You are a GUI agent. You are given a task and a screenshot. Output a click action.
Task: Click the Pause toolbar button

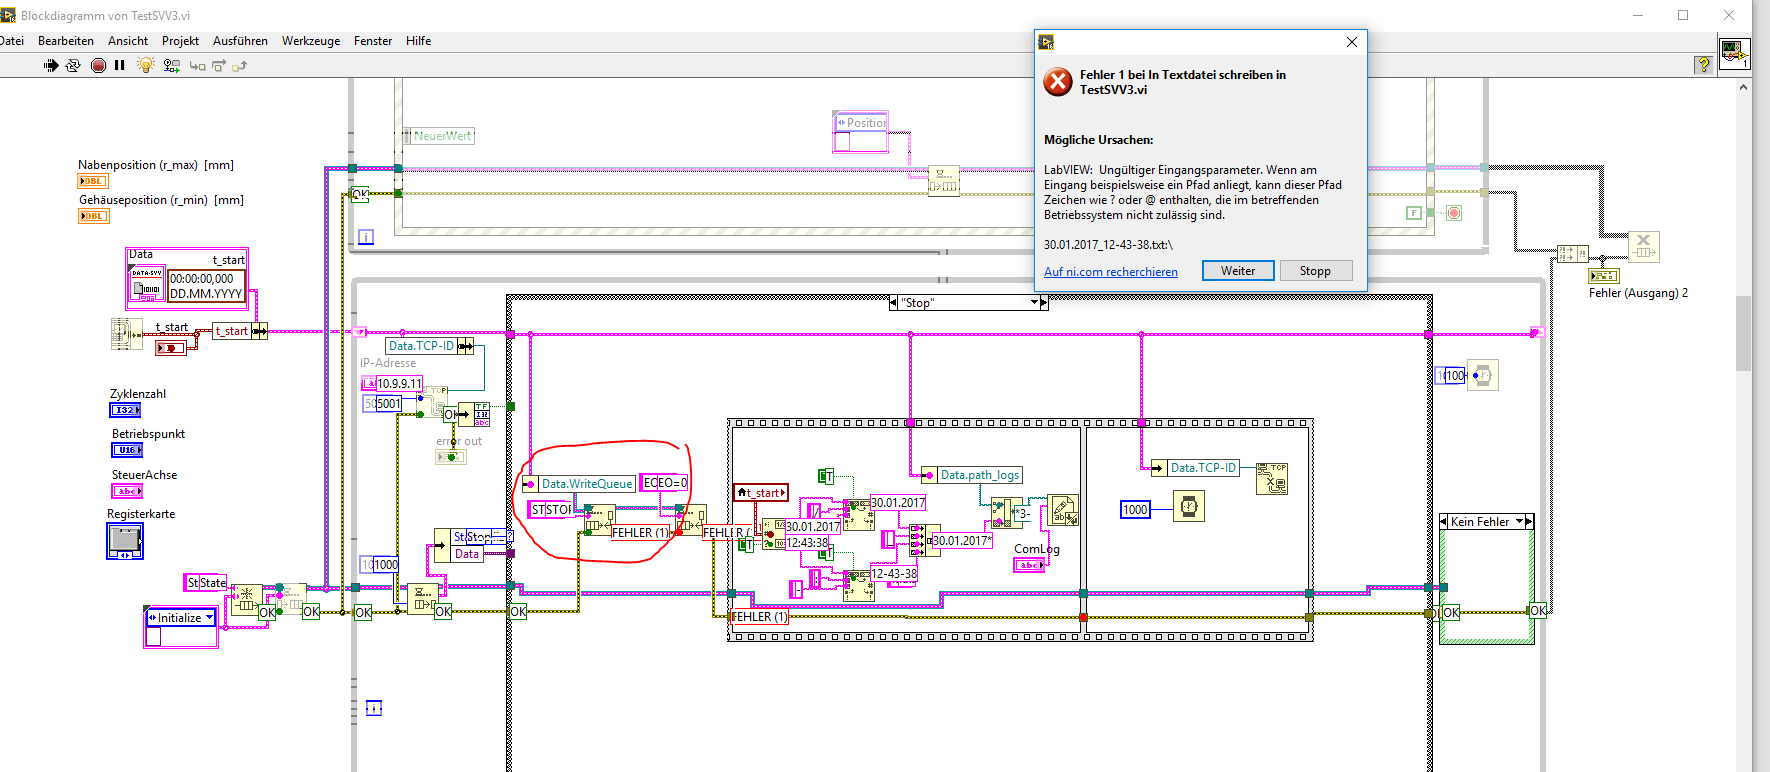coord(120,65)
